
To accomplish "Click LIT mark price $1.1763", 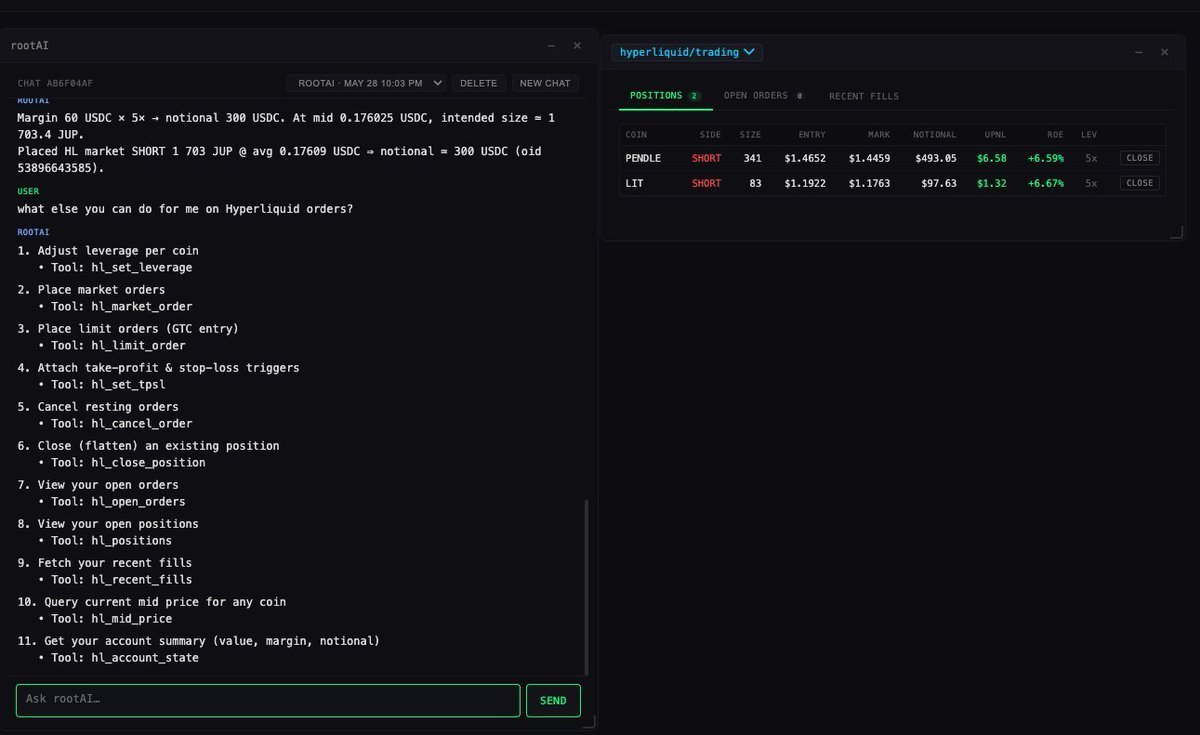I will [869, 183].
